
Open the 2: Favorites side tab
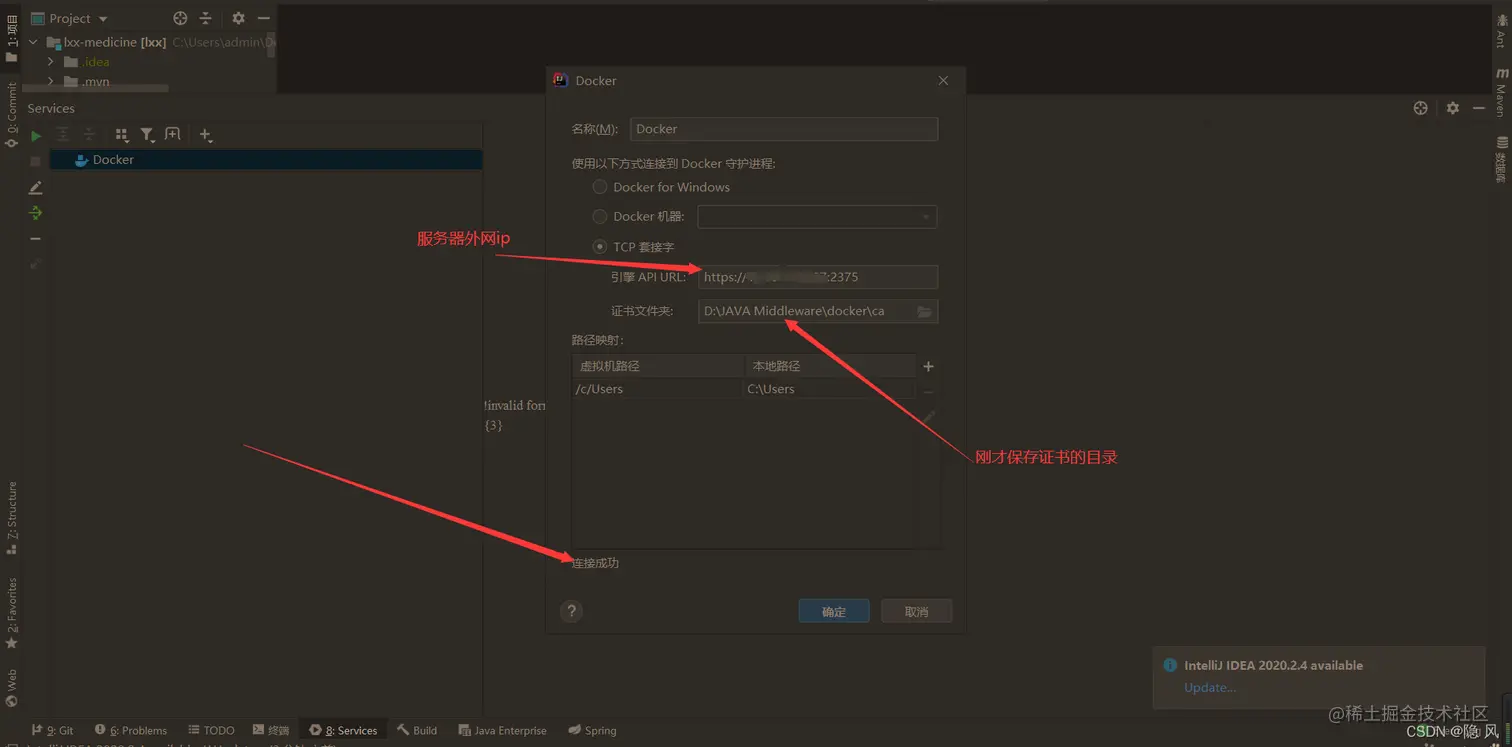12,613
